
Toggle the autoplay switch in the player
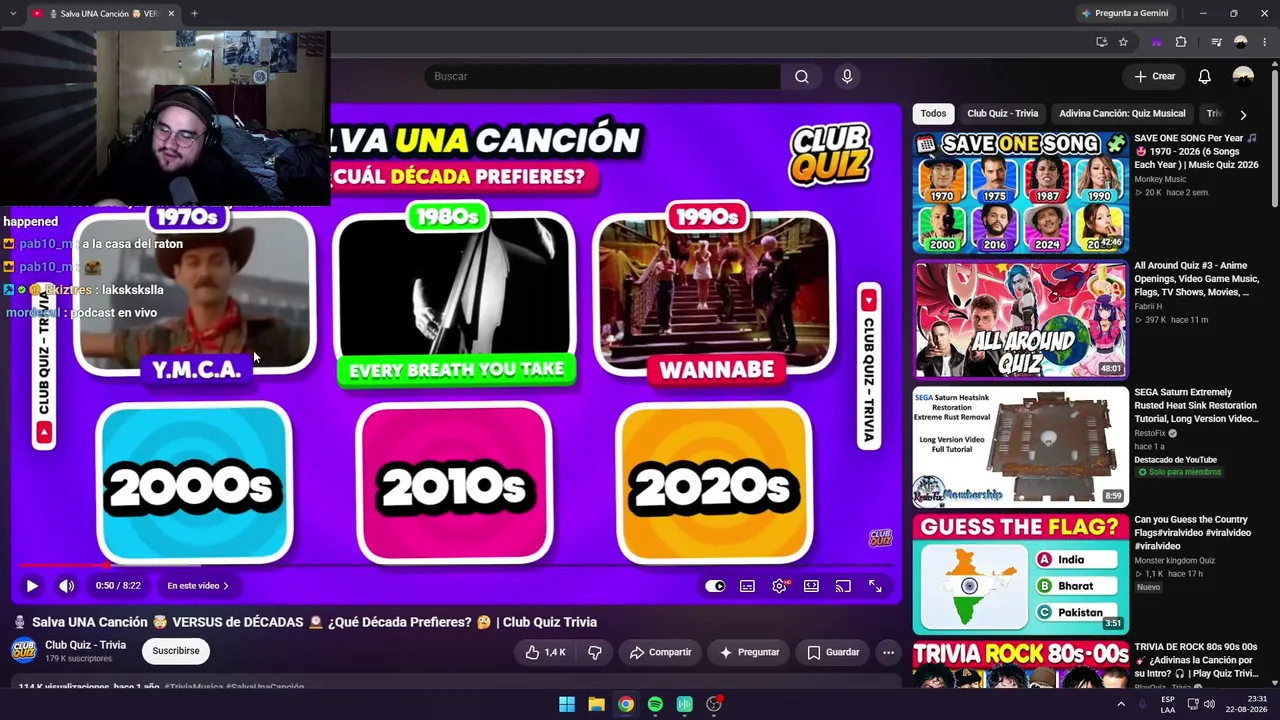(715, 586)
